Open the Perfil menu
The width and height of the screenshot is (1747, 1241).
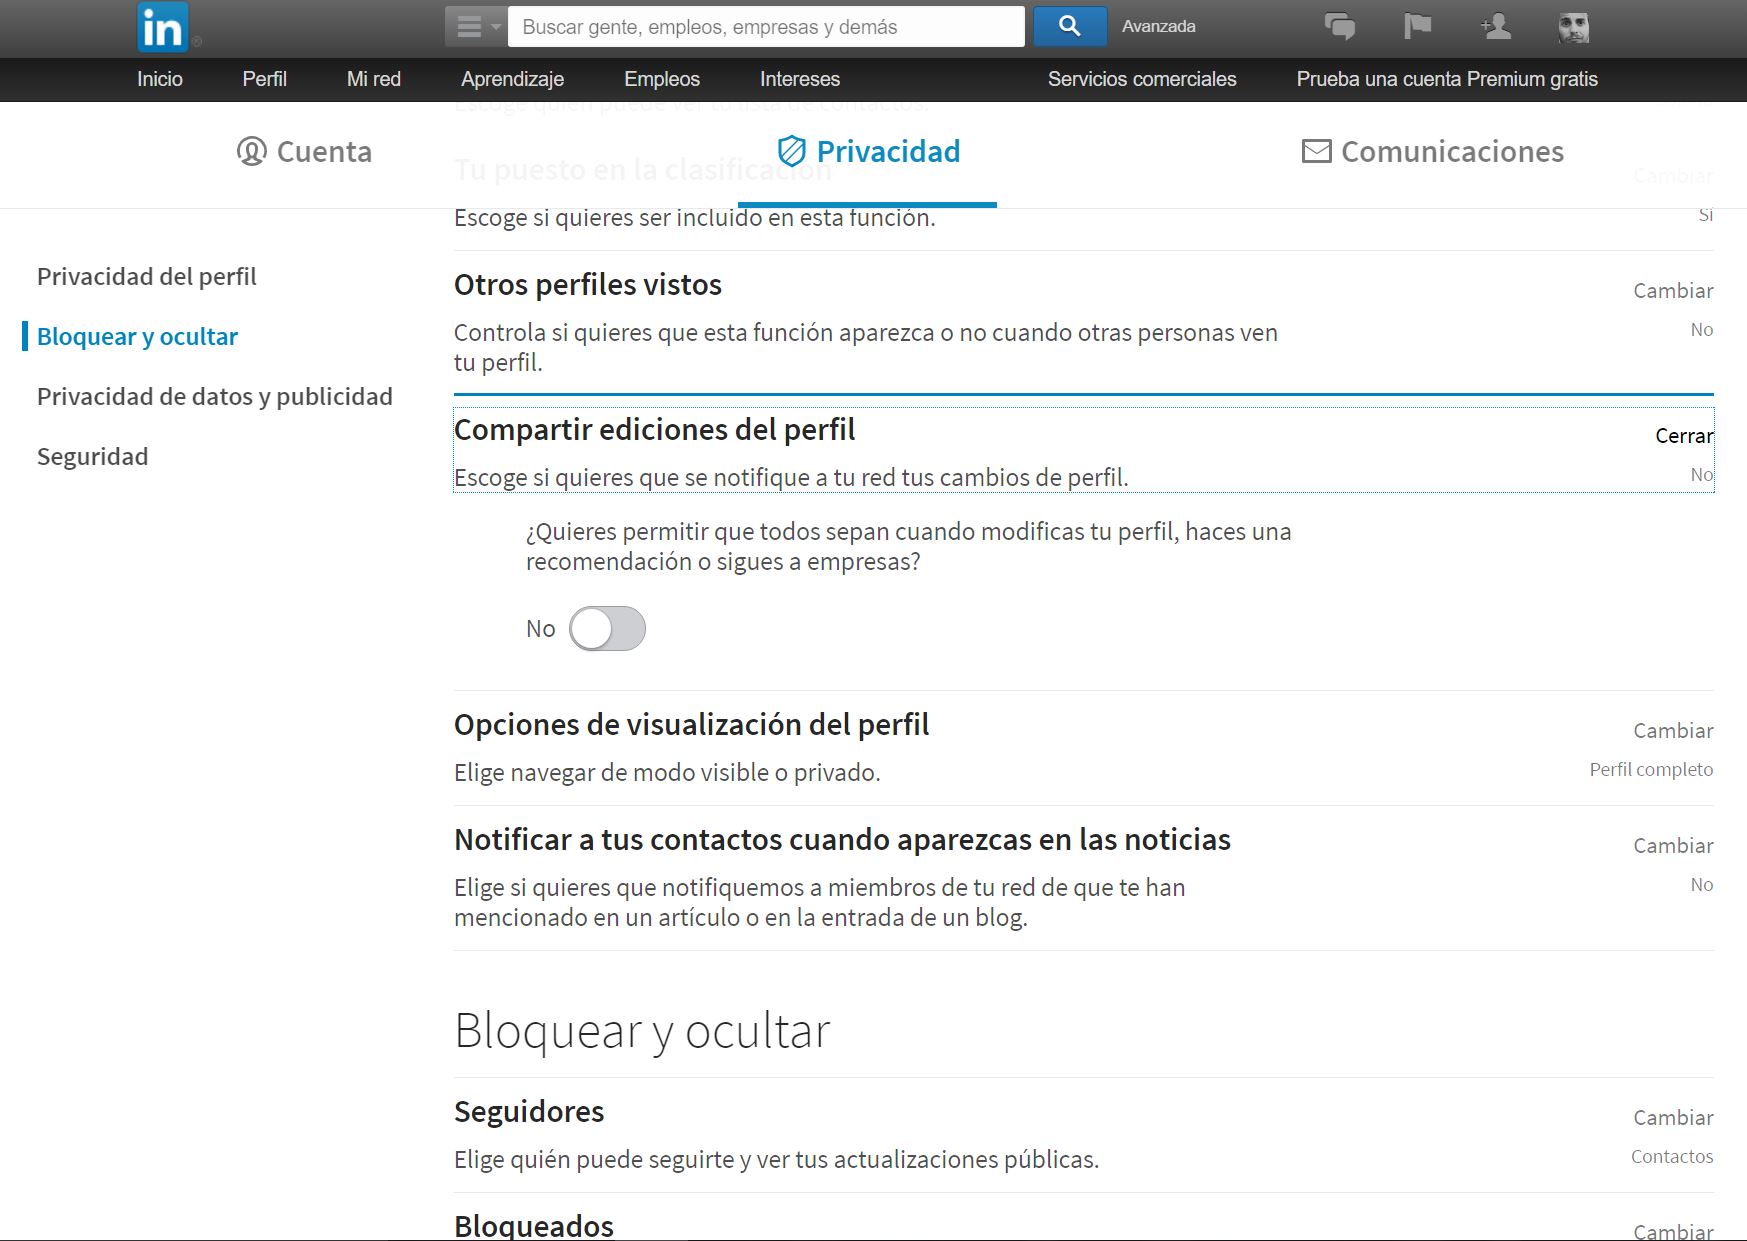(x=264, y=79)
